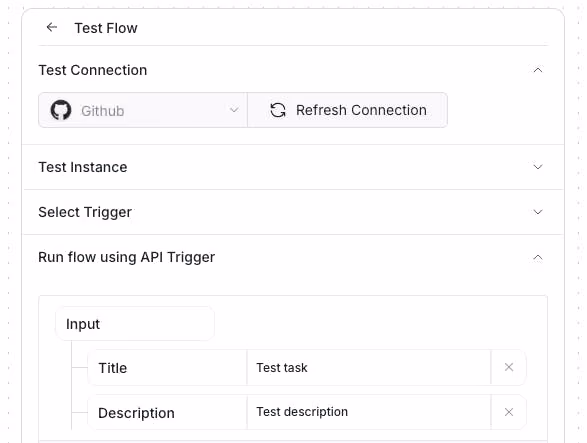Click the Select Trigger heading
The image size is (587, 443).
(x=85, y=212)
